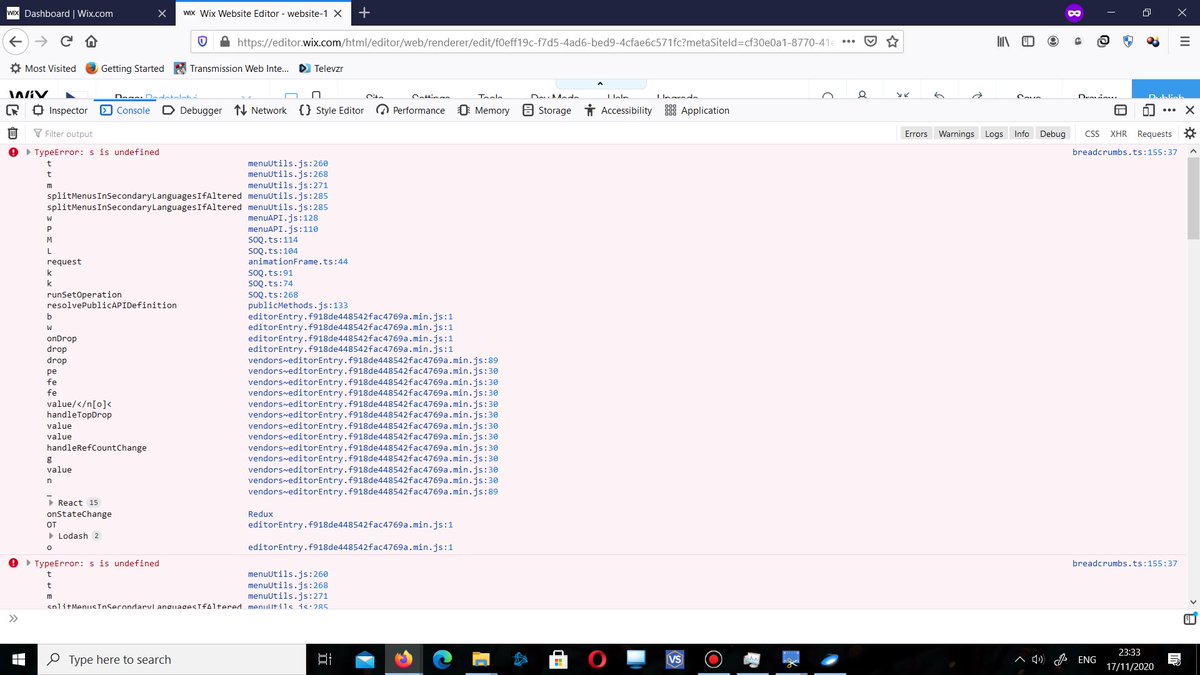
Task: Open a new browser tab
Action: 364,13
